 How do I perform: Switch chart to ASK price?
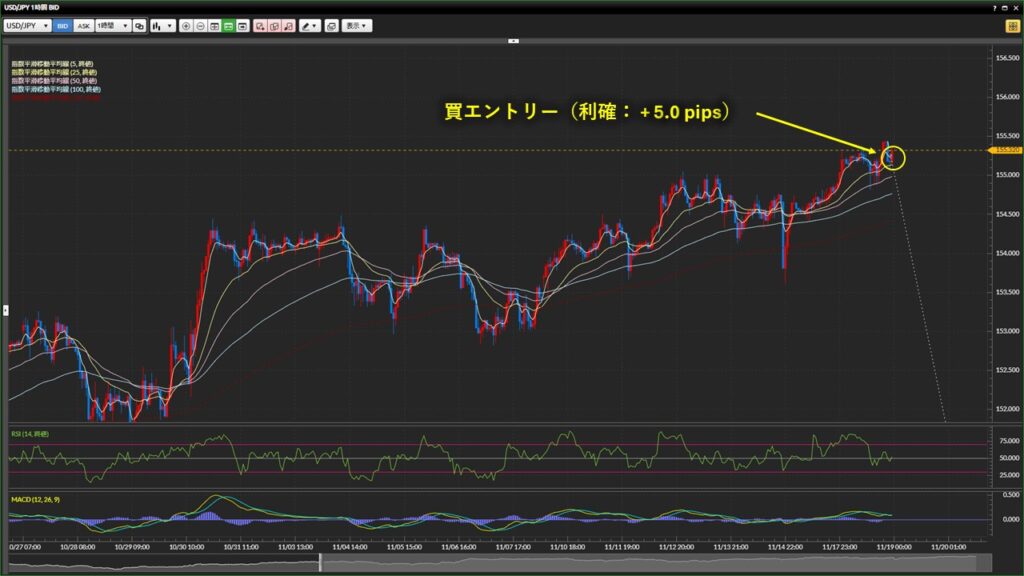tap(84, 25)
